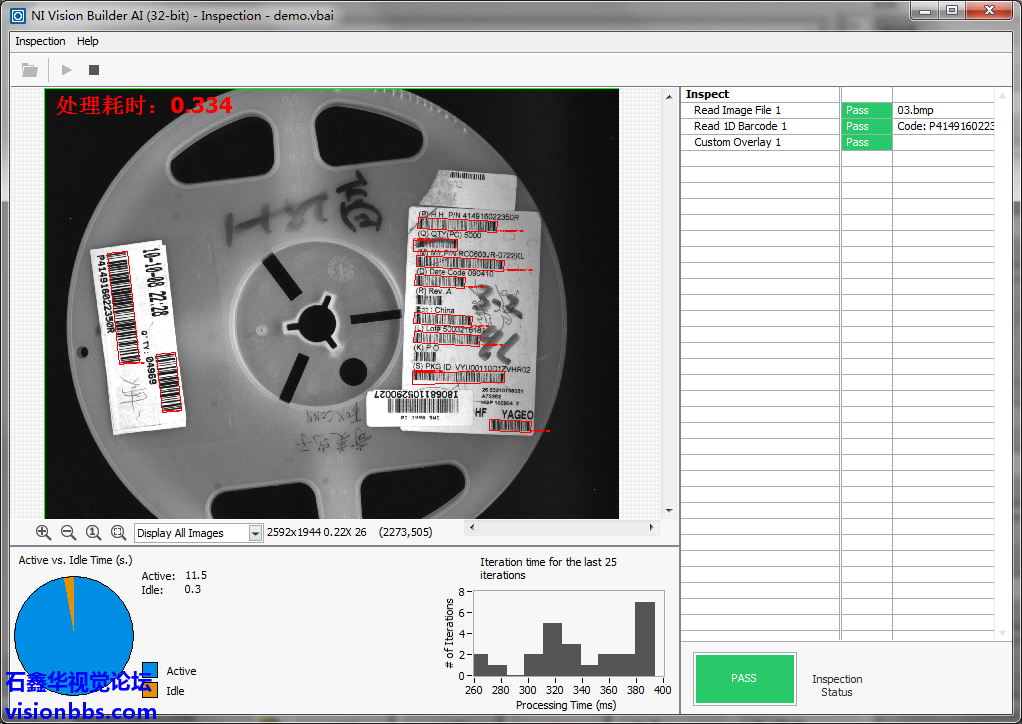This screenshot has height=724, width=1022.
Task: Select the Read 1D Barcode 1 step
Action: click(x=740, y=126)
